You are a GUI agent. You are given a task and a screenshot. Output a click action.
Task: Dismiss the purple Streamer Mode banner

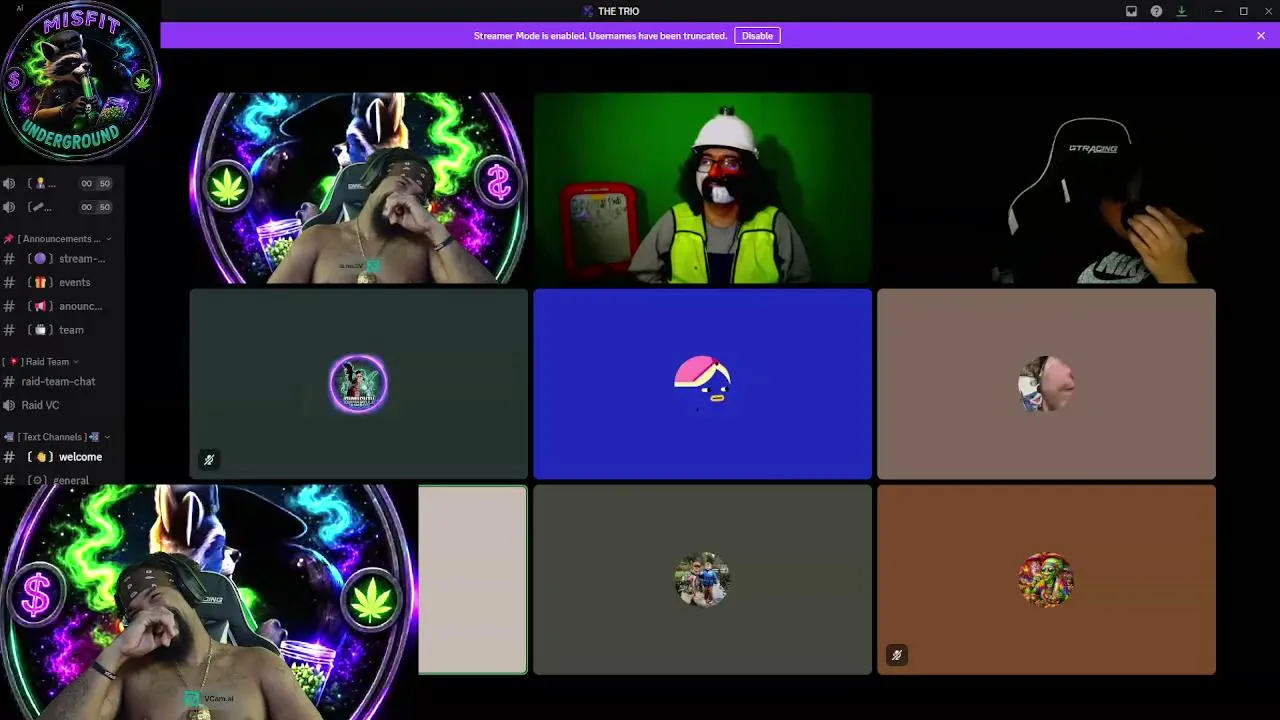tap(1261, 36)
